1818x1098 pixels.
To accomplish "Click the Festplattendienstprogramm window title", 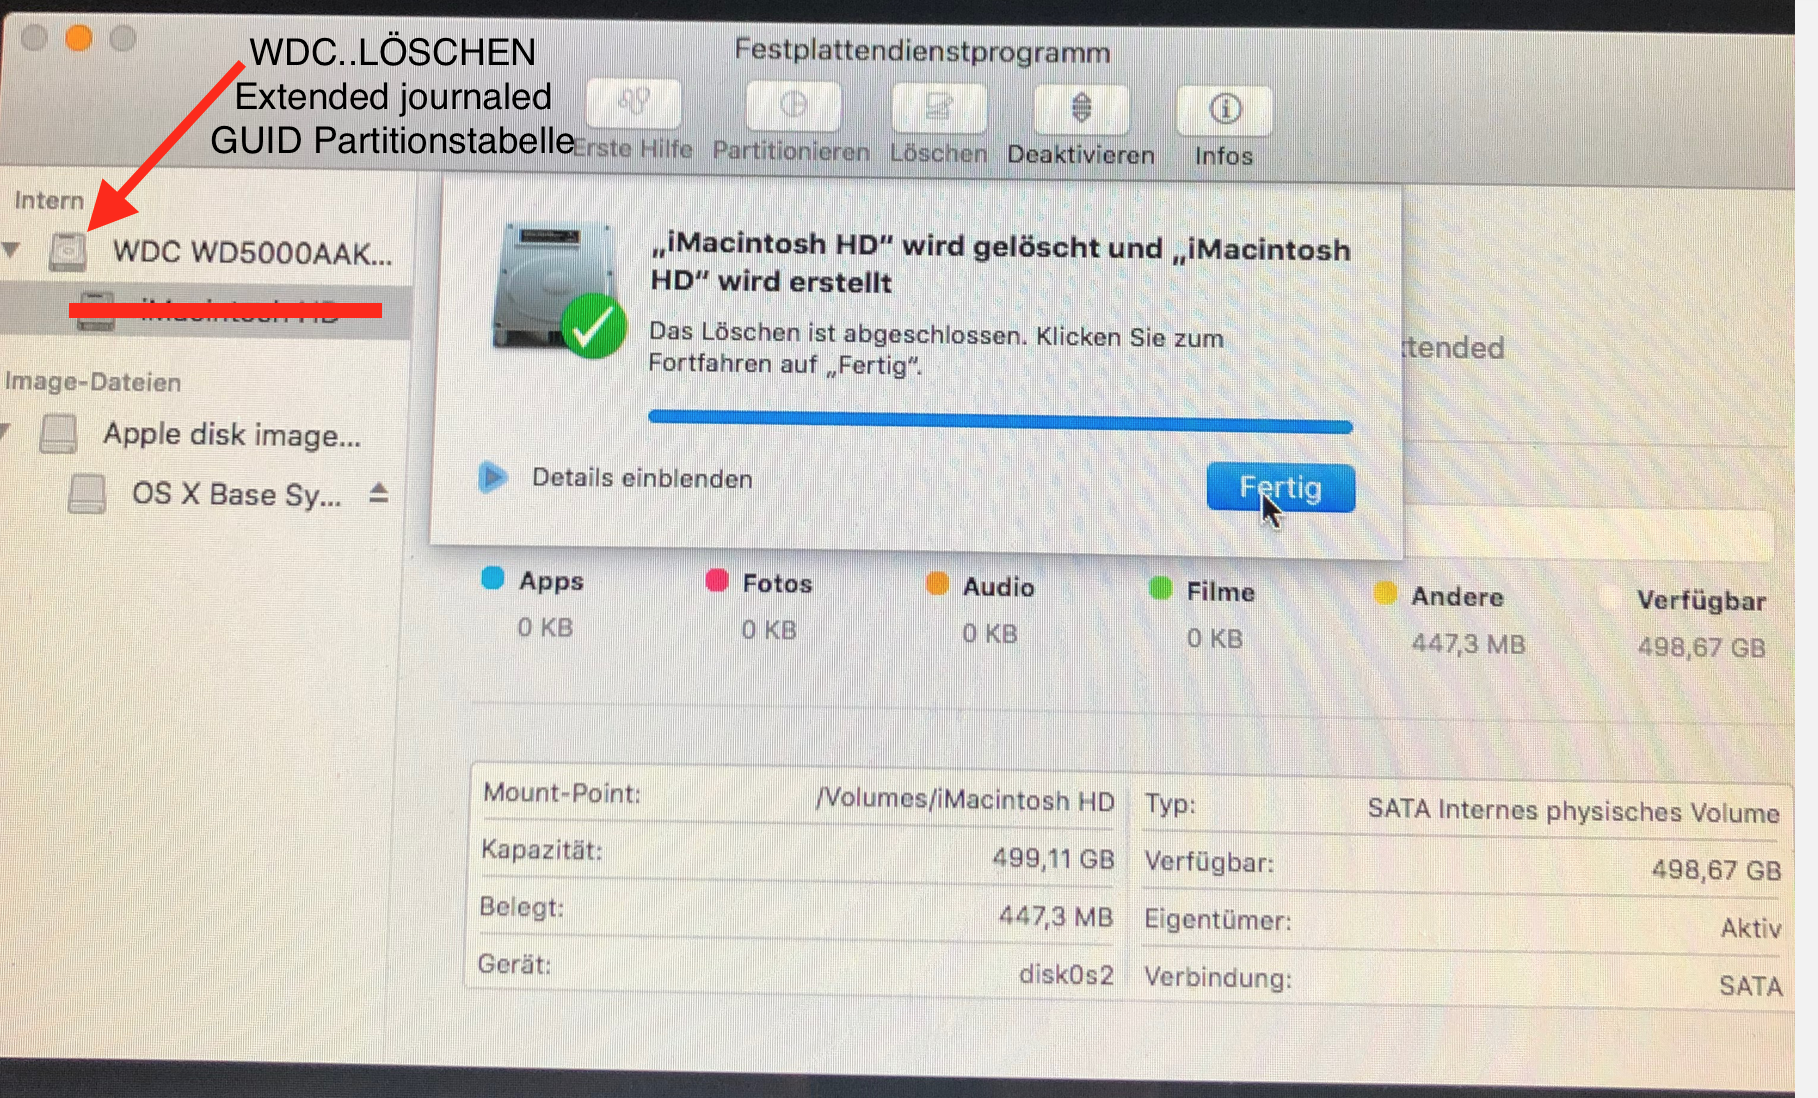I will [x=922, y=51].
